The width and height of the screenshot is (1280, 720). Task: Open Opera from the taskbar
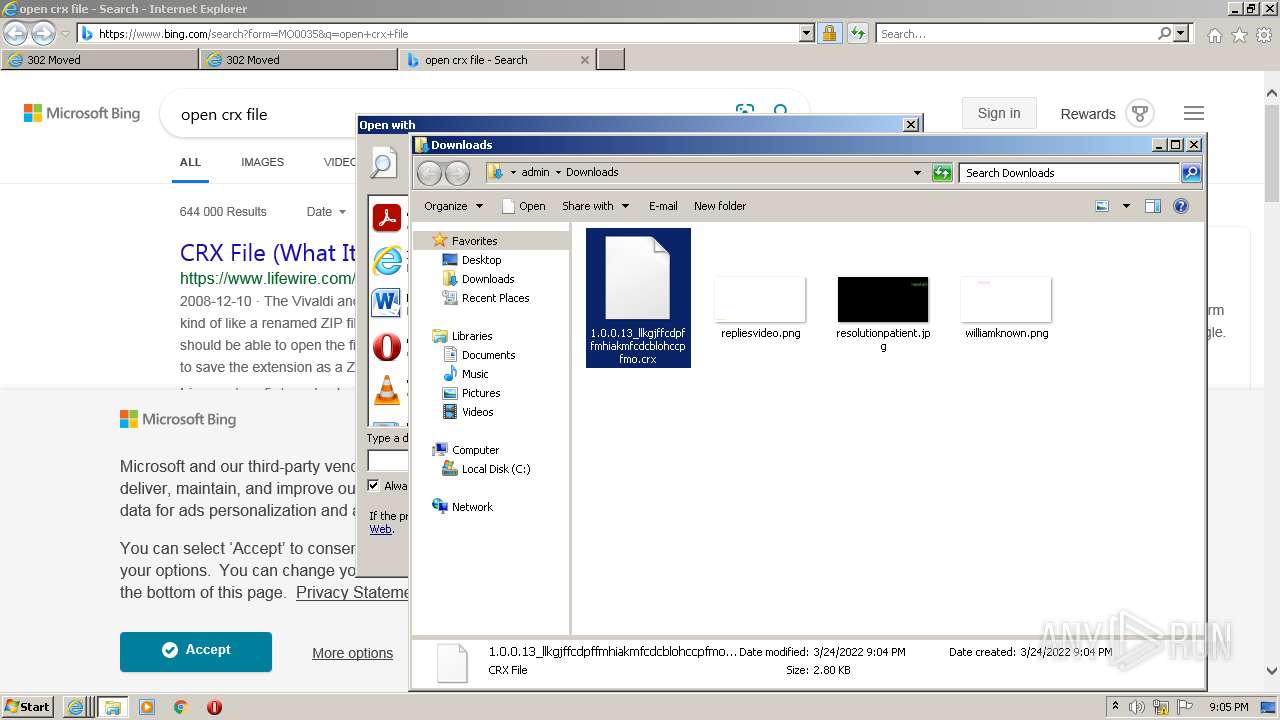[214, 707]
